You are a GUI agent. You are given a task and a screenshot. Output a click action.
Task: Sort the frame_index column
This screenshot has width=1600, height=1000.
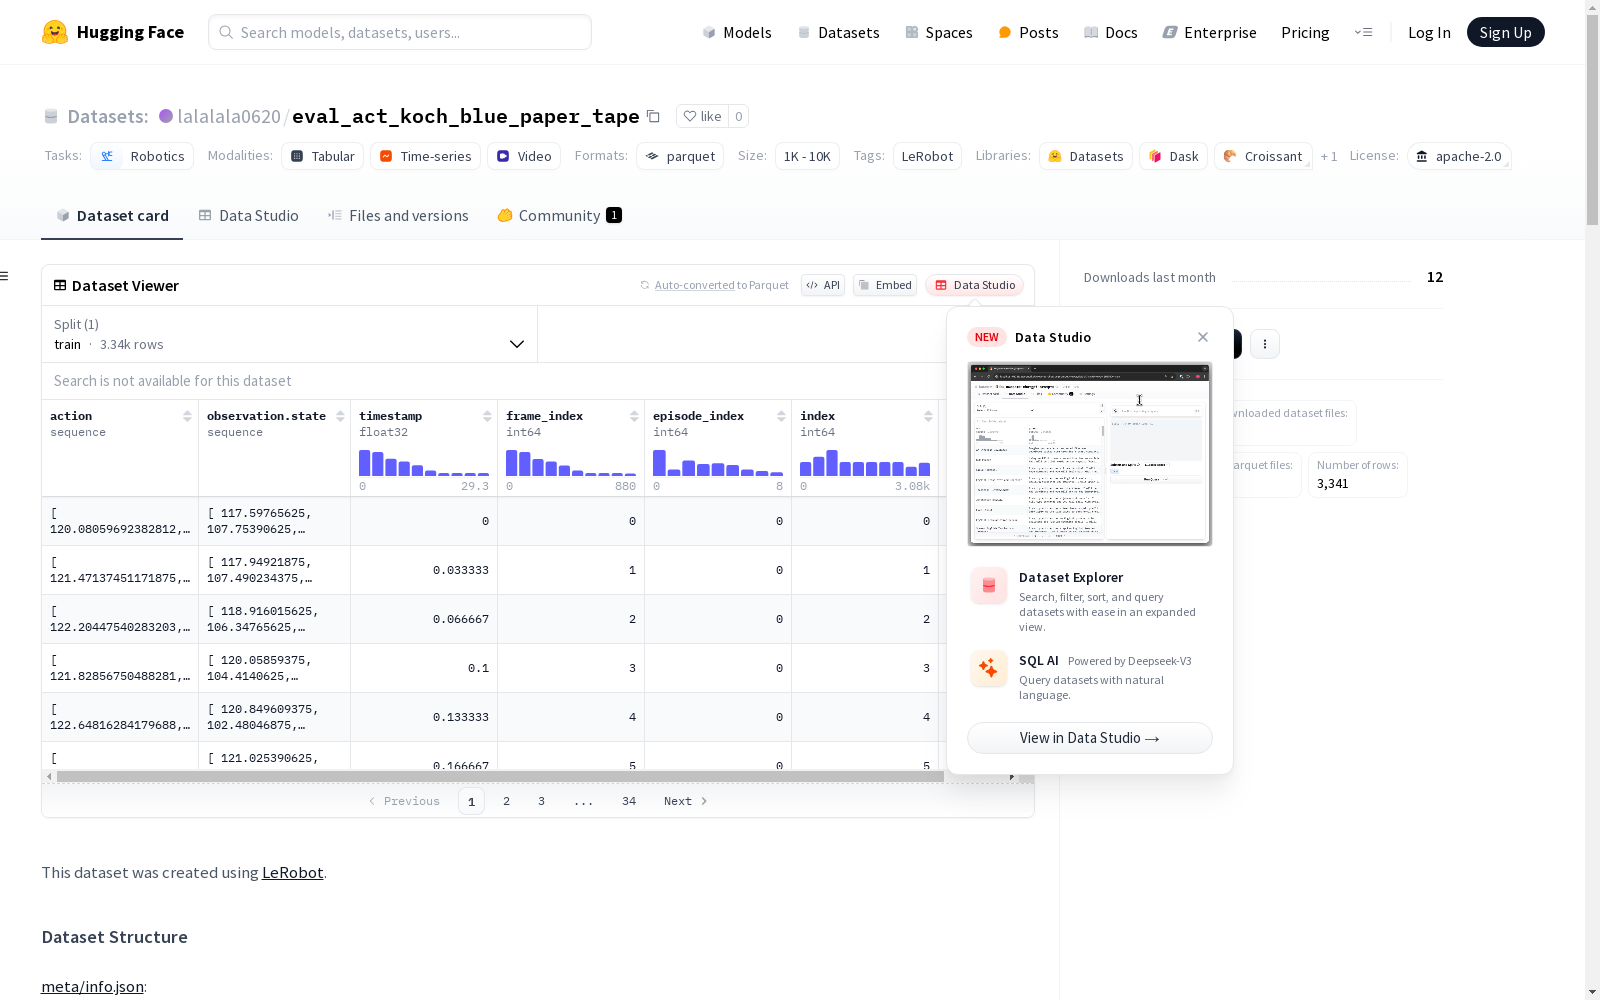pyautogui.click(x=634, y=416)
